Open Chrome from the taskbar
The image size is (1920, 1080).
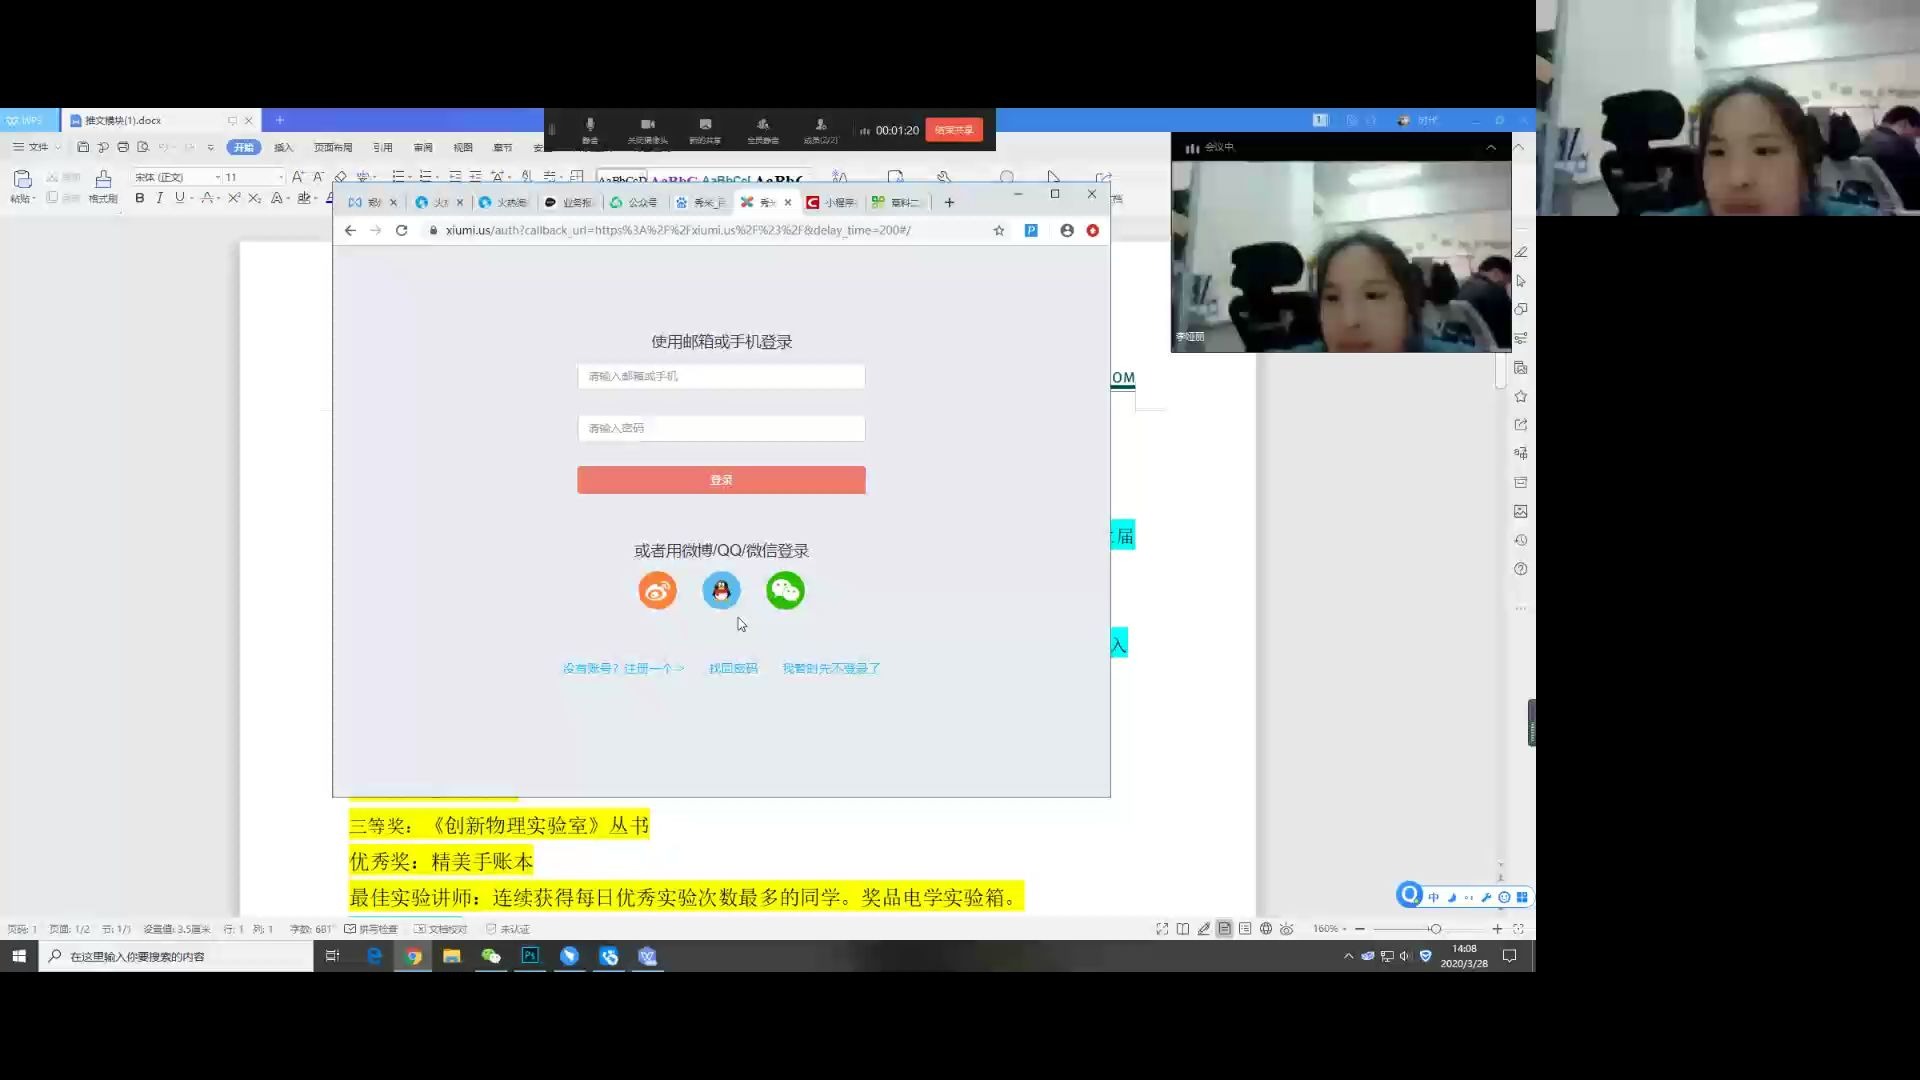pyautogui.click(x=413, y=956)
